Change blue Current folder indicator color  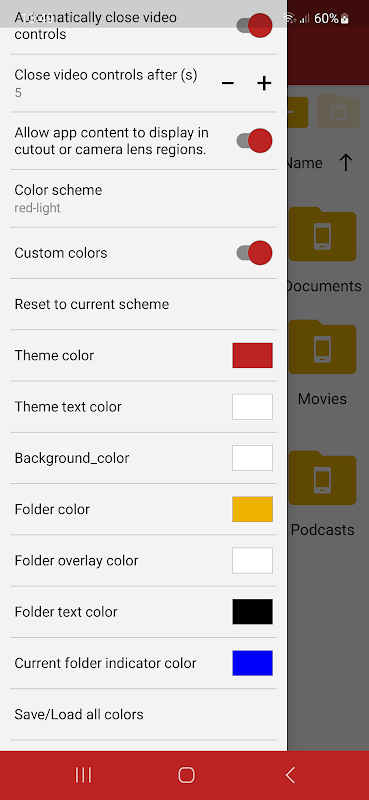[x=253, y=663]
